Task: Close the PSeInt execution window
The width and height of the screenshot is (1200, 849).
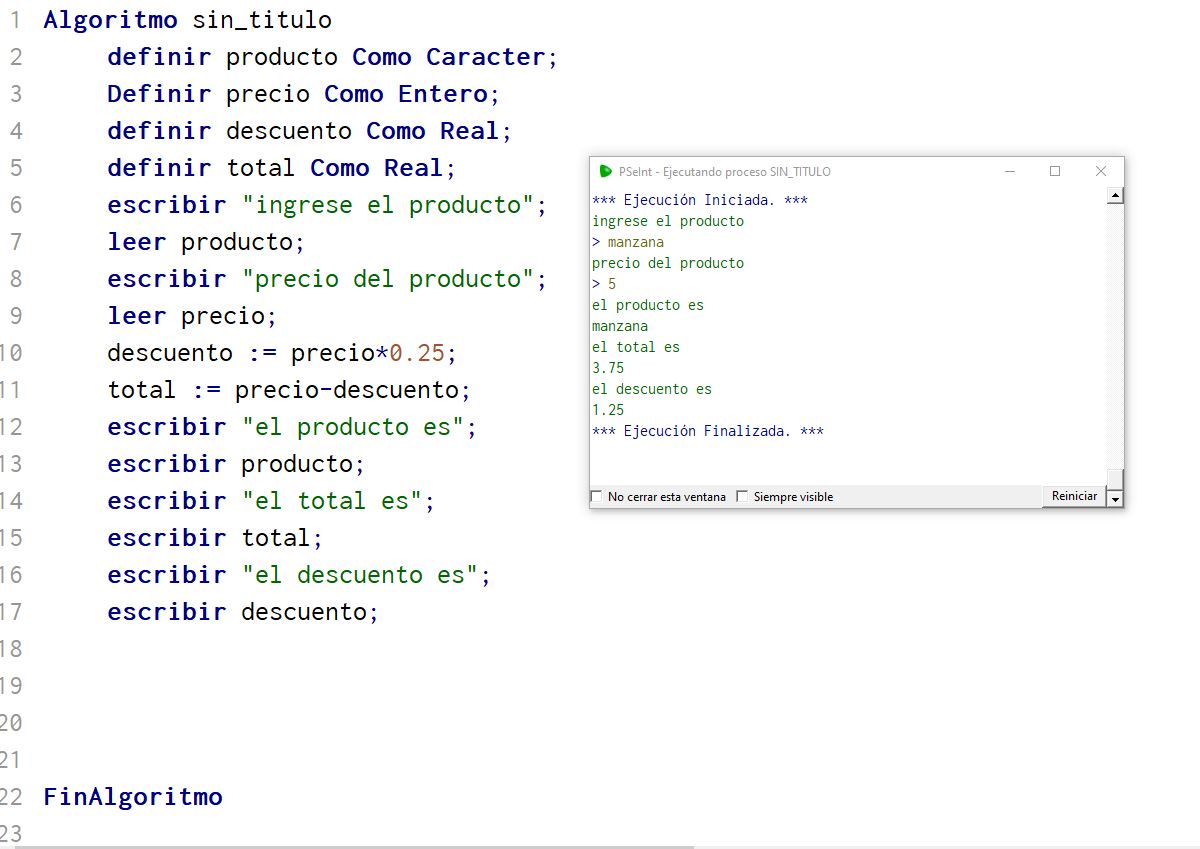Action: [1100, 171]
